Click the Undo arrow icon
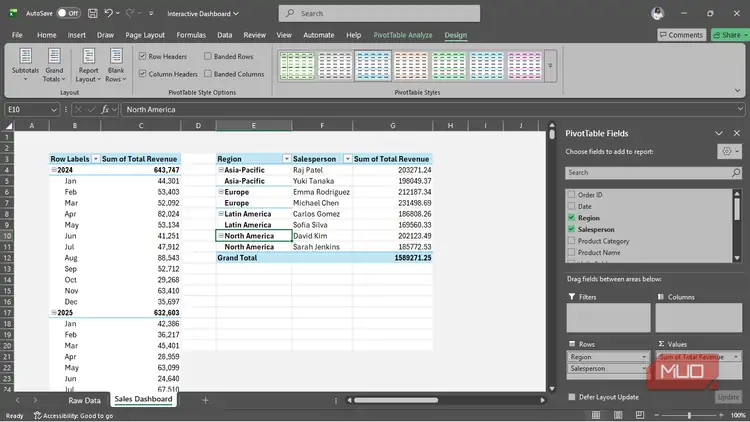The height and width of the screenshot is (422, 750). [109, 13]
